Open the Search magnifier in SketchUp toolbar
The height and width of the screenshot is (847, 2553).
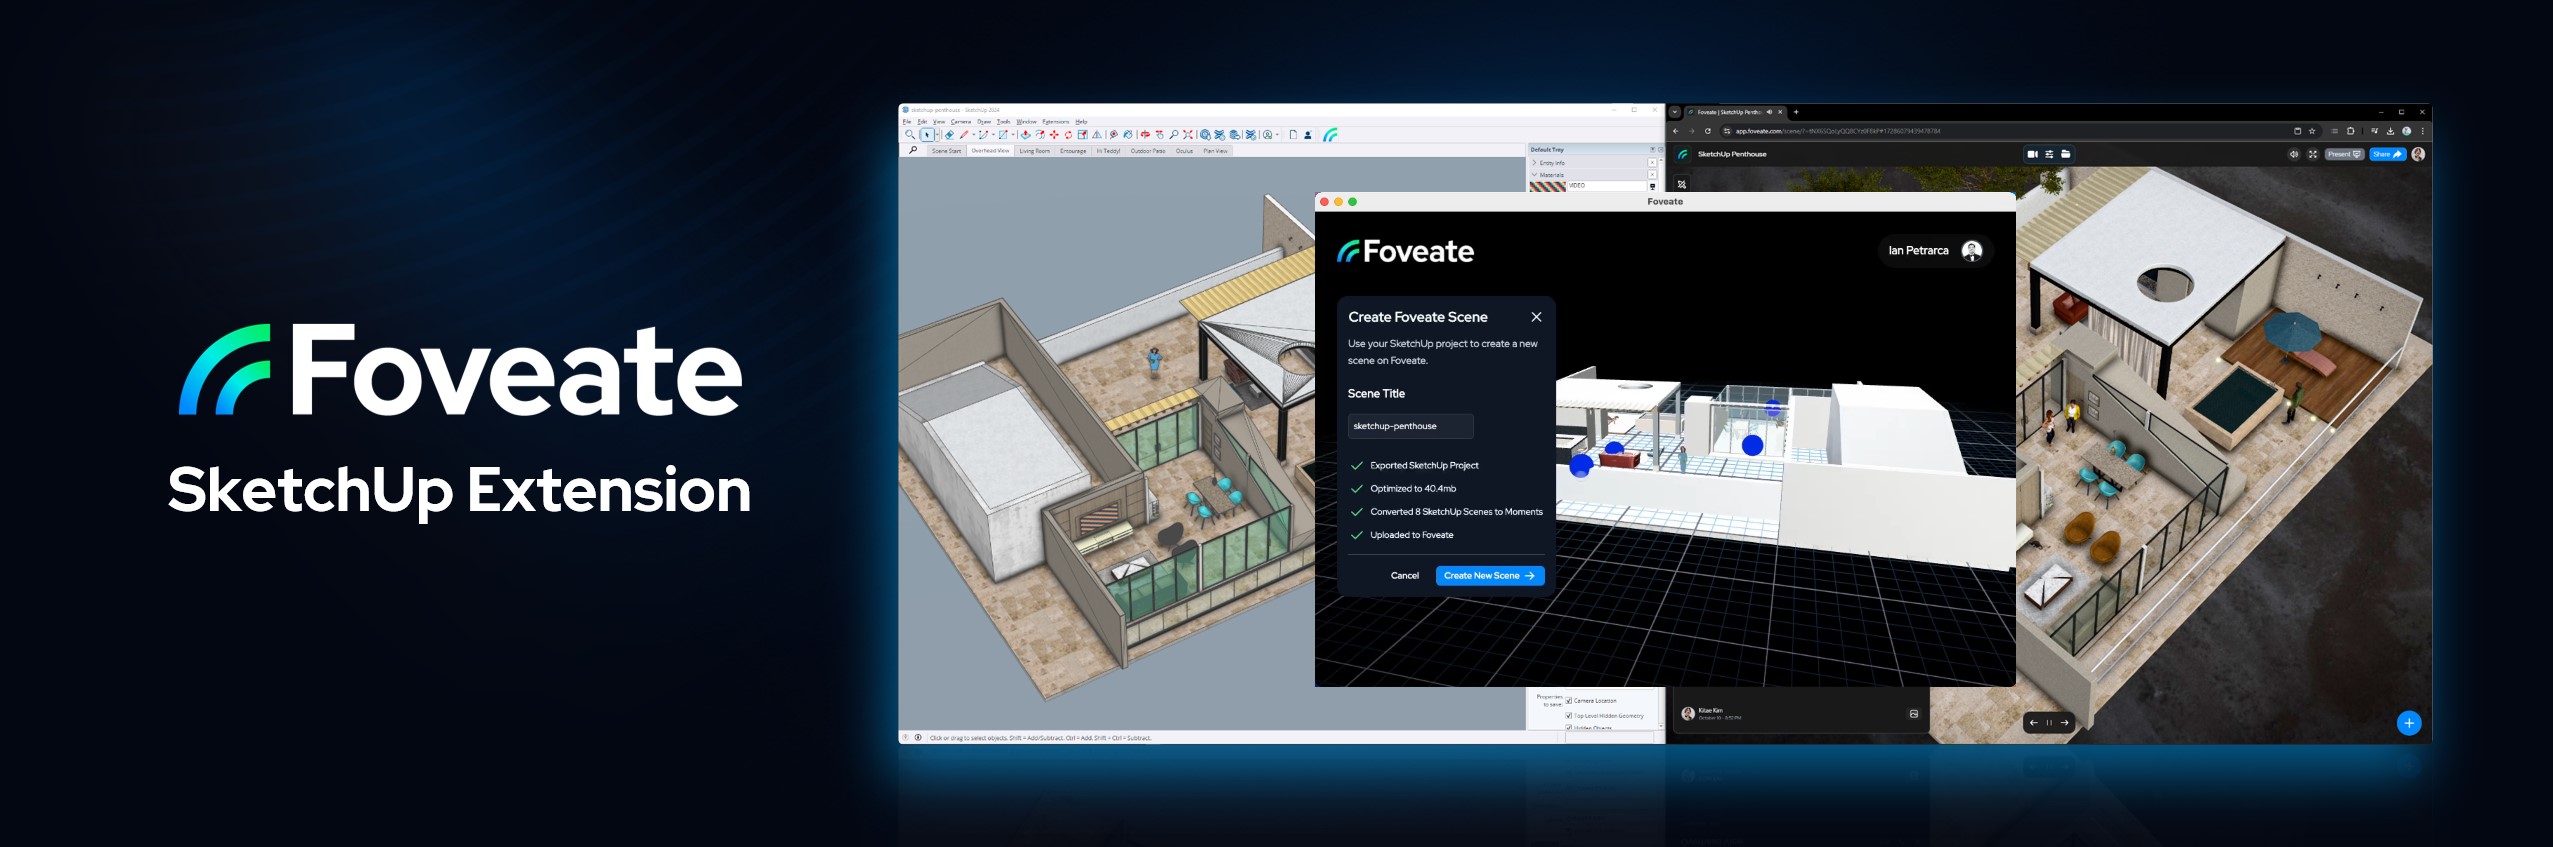pyautogui.click(x=910, y=135)
